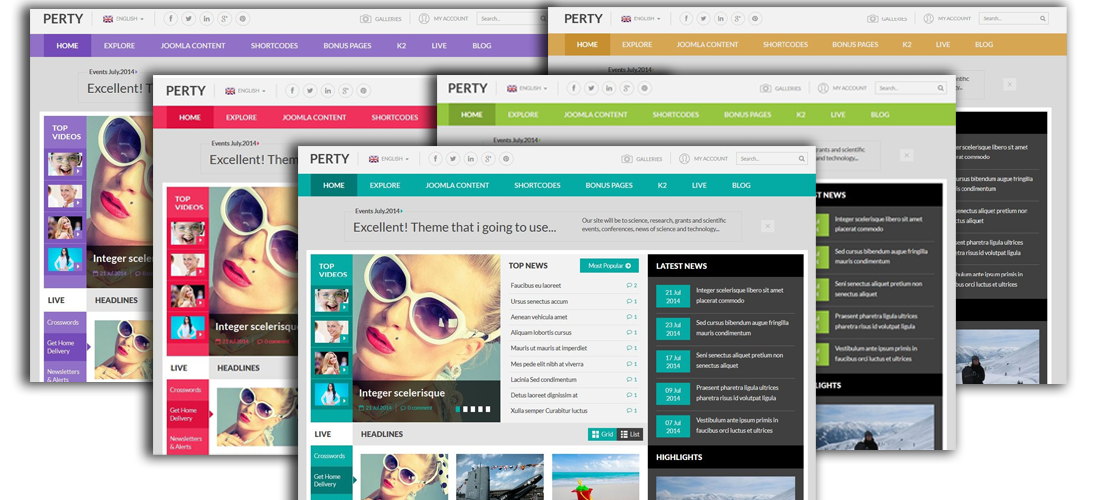
Task: Click the Most Popular button
Action: pyautogui.click(x=608, y=266)
